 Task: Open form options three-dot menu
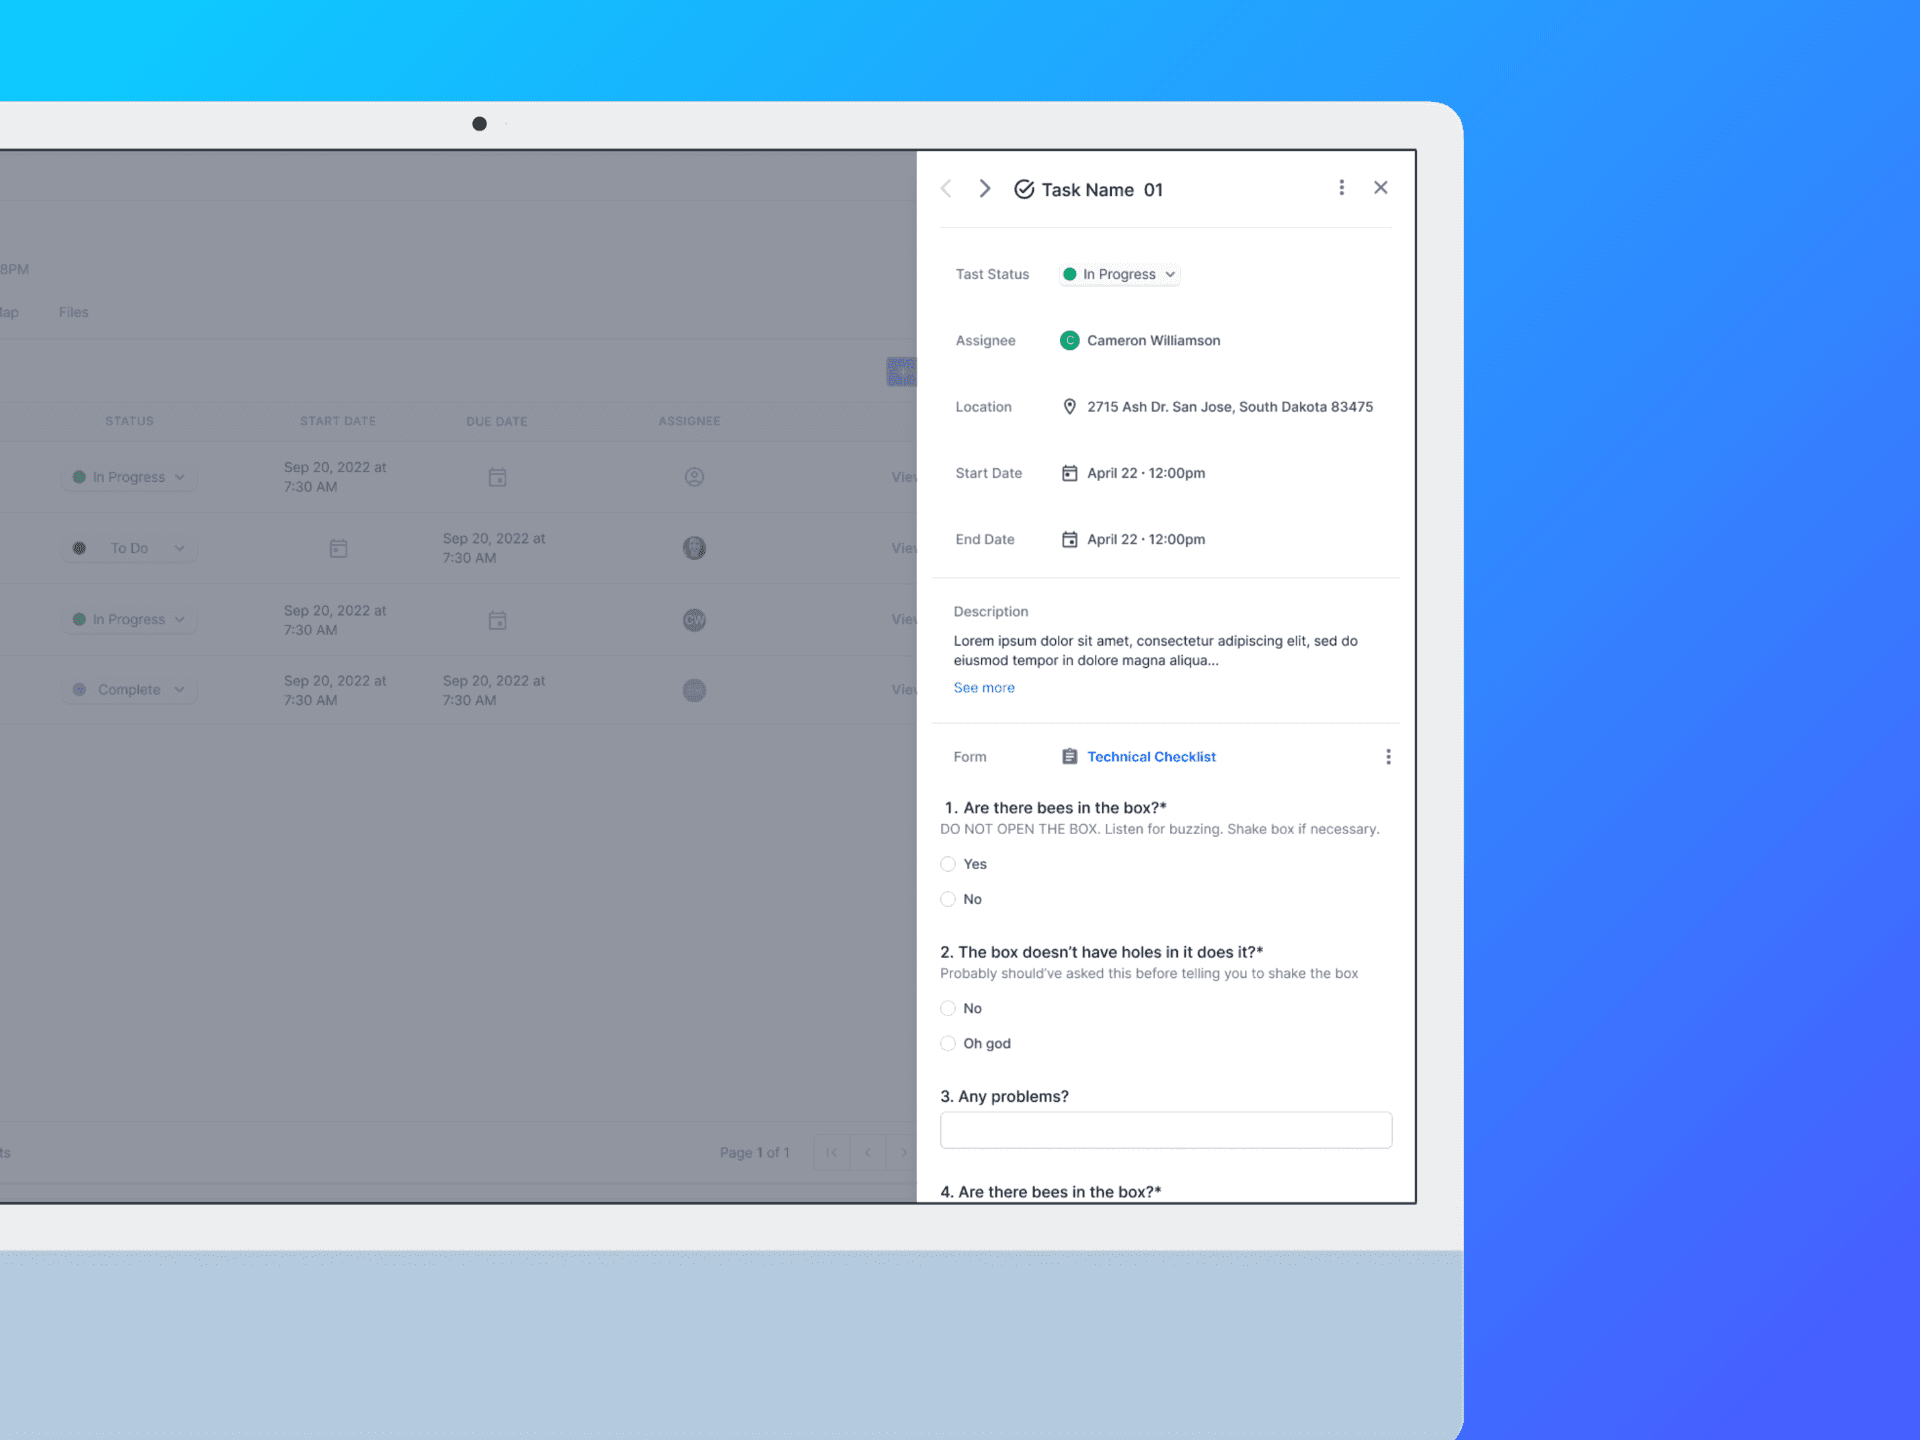point(1387,757)
